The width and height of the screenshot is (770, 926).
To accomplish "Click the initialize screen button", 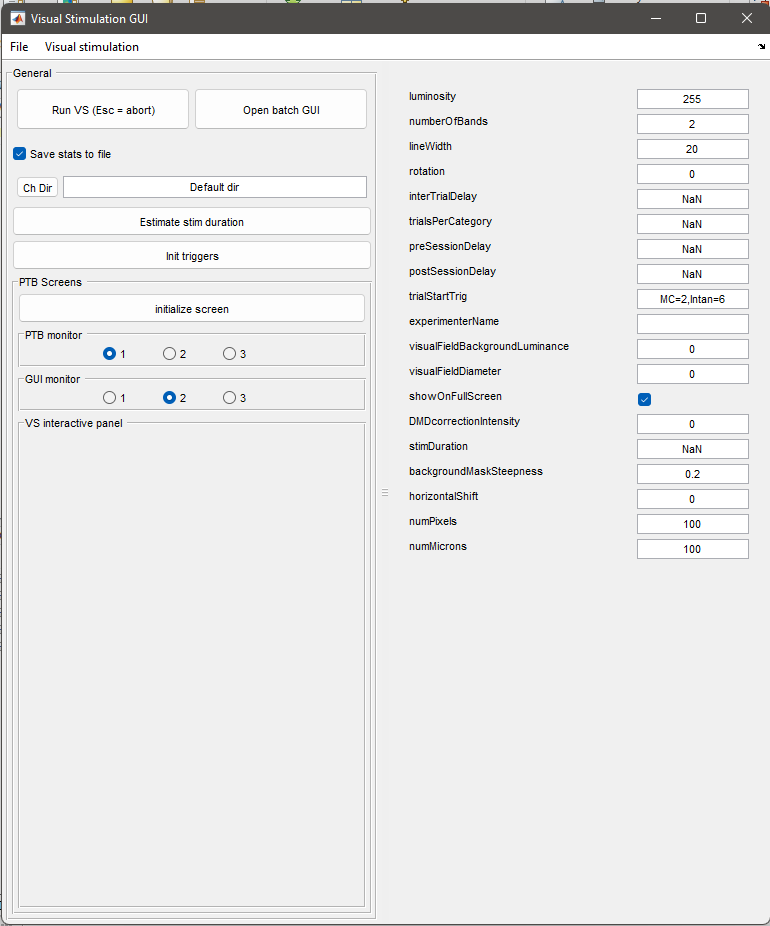I will [192, 309].
